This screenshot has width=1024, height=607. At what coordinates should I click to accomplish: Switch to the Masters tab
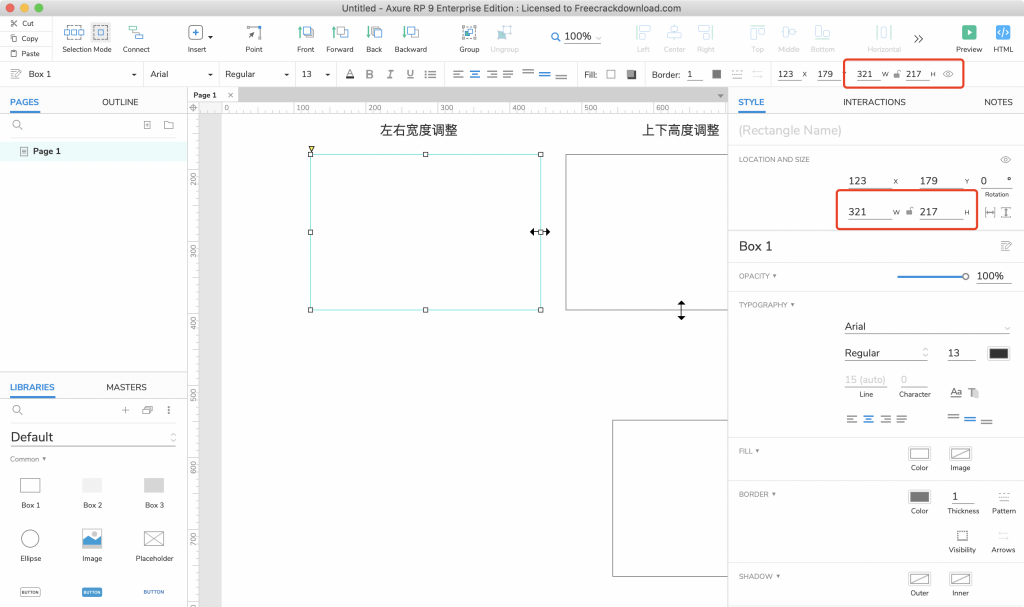(126, 387)
